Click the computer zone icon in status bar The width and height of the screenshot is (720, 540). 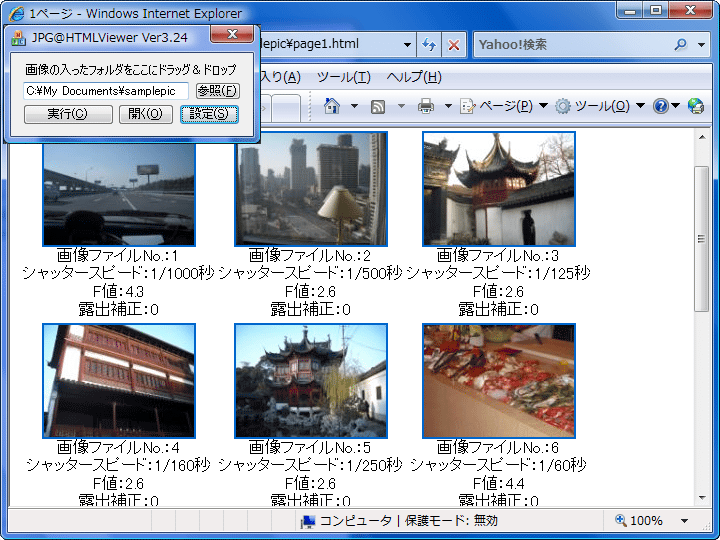tap(308, 521)
